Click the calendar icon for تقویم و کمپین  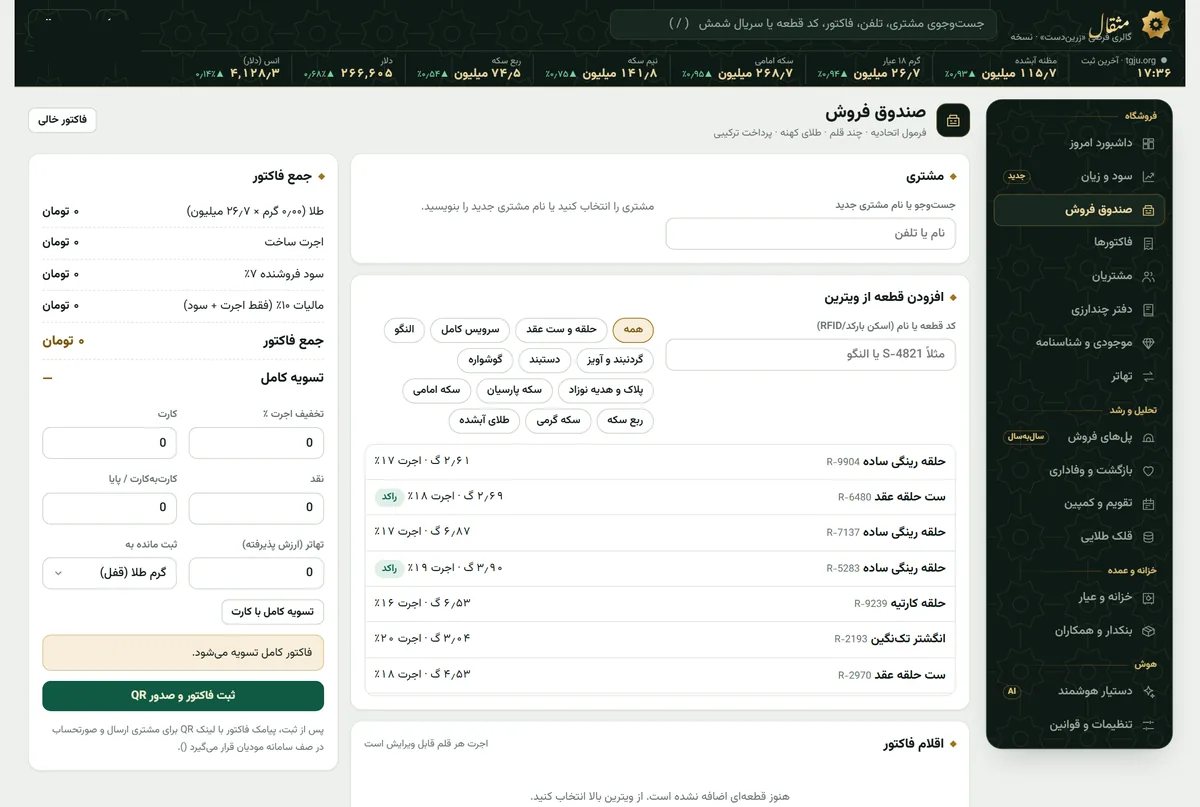pyautogui.click(x=1148, y=504)
